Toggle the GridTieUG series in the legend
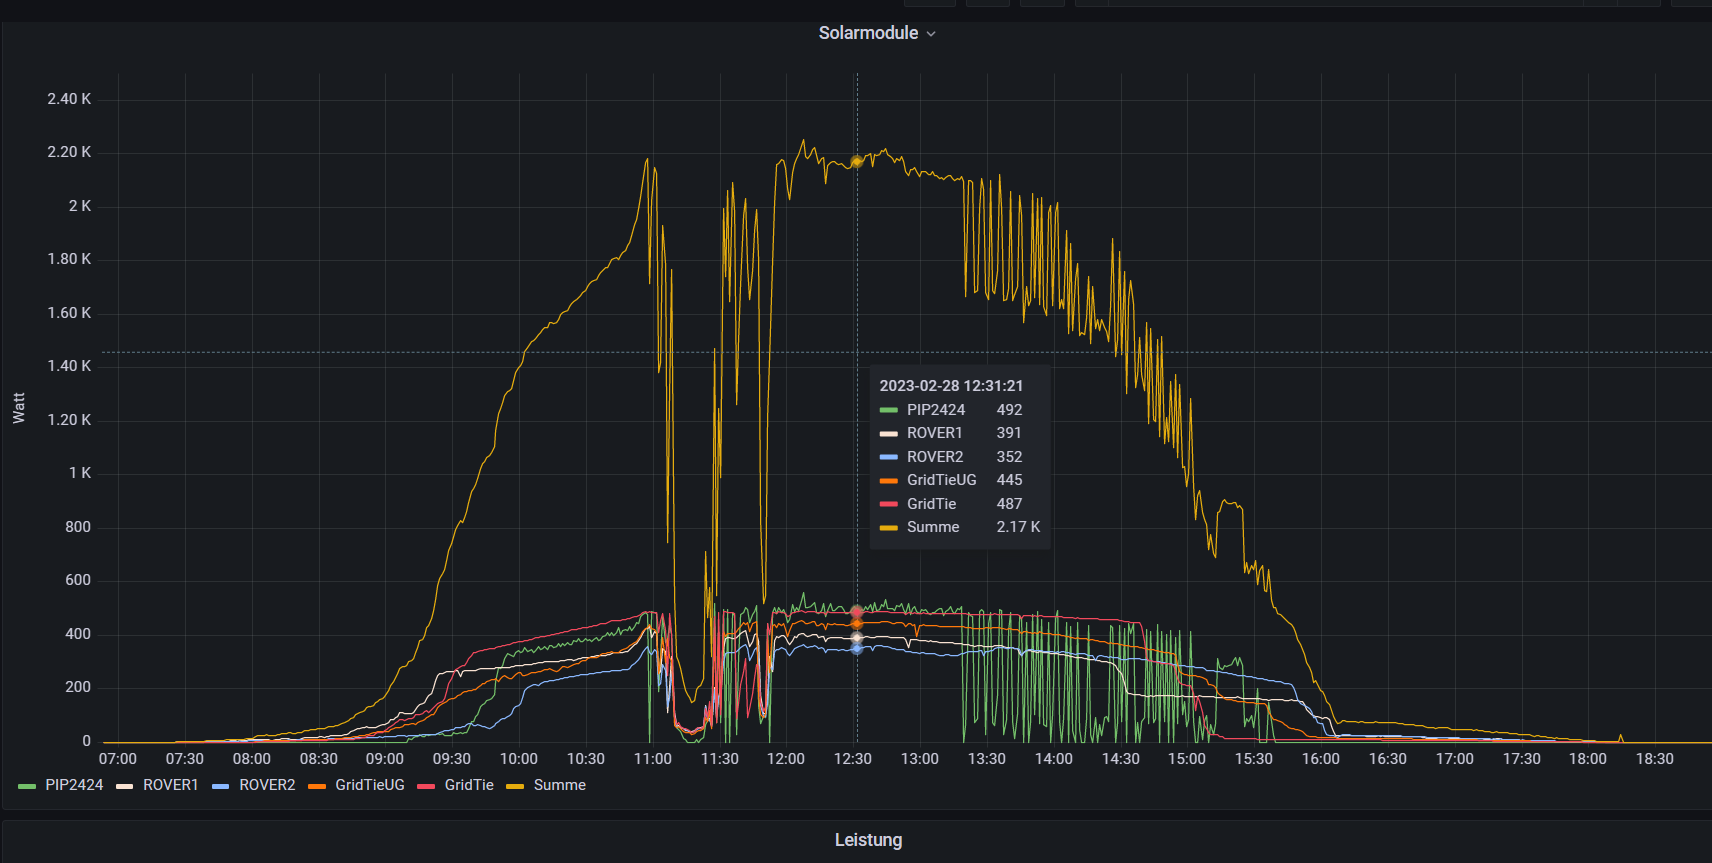The width and height of the screenshot is (1712, 863). click(370, 785)
